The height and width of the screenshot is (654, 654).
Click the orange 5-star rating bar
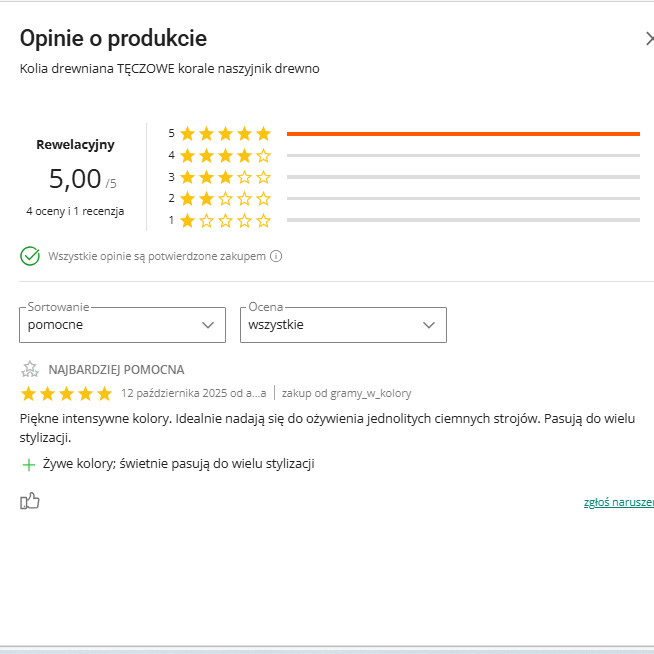tap(462, 133)
